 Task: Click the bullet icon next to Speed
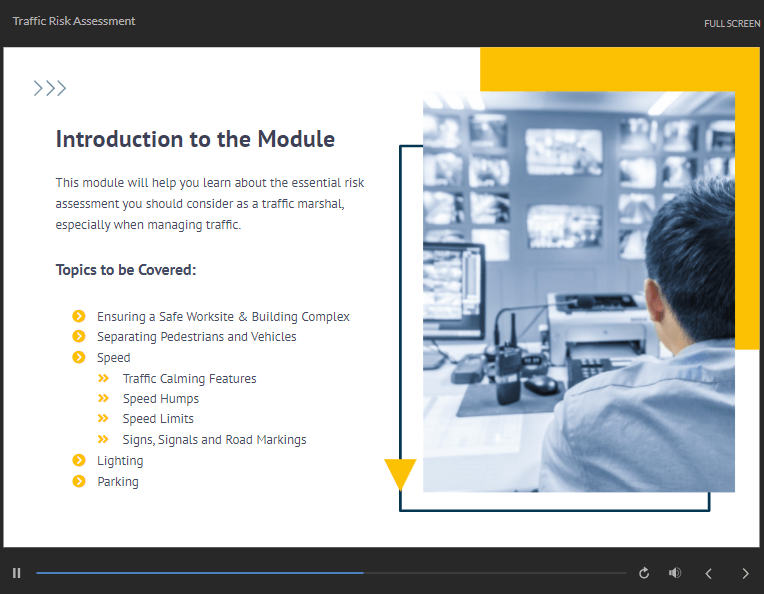click(x=79, y=357)
